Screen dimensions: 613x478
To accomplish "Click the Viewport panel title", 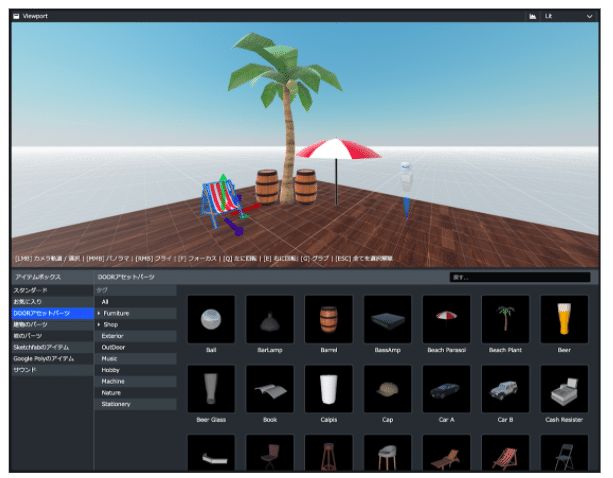I will click(35, 16).
